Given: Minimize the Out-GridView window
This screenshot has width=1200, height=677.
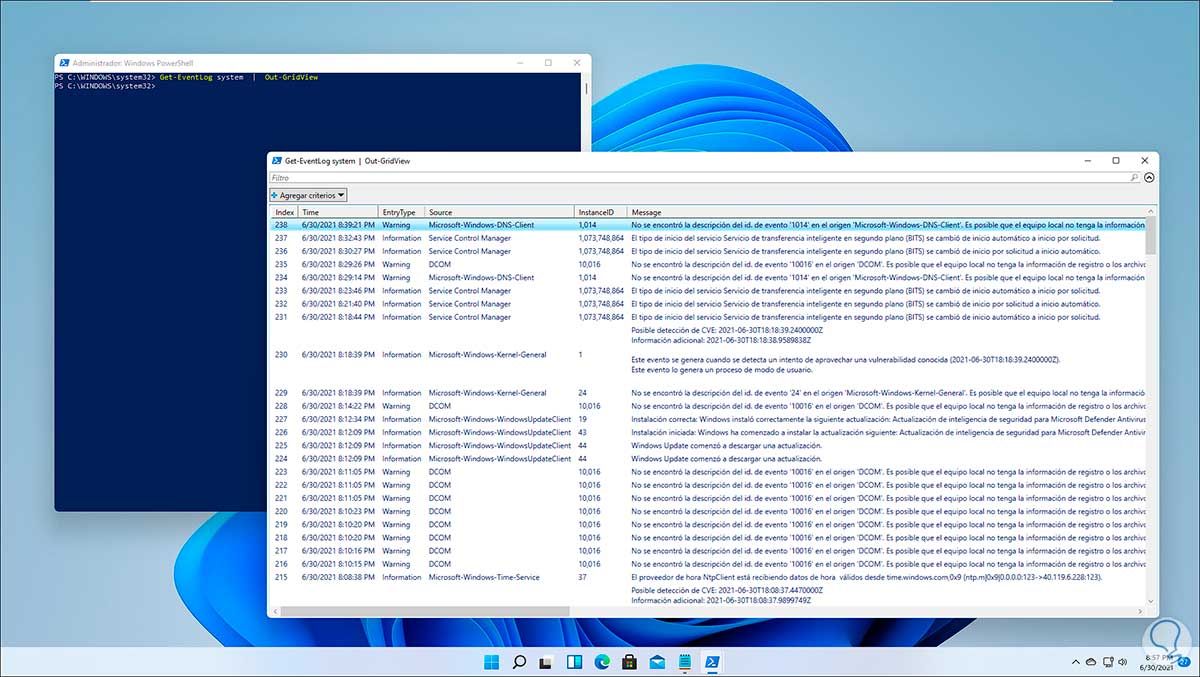Looking at the screenshot, I should pos(1088,160).
